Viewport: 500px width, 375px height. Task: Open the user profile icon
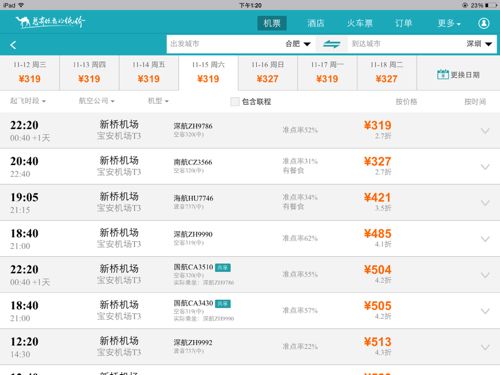484,23
